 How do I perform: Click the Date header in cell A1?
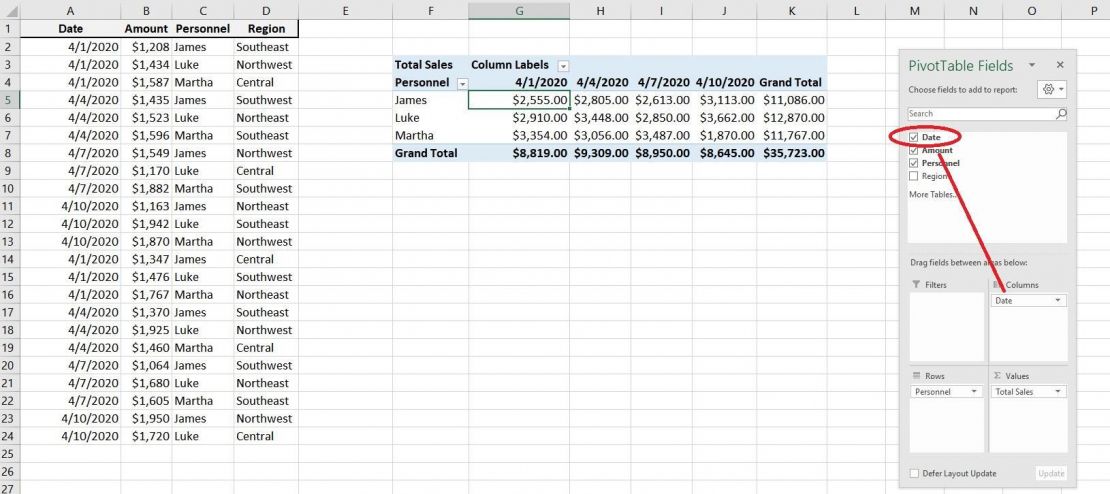[70, 29]
